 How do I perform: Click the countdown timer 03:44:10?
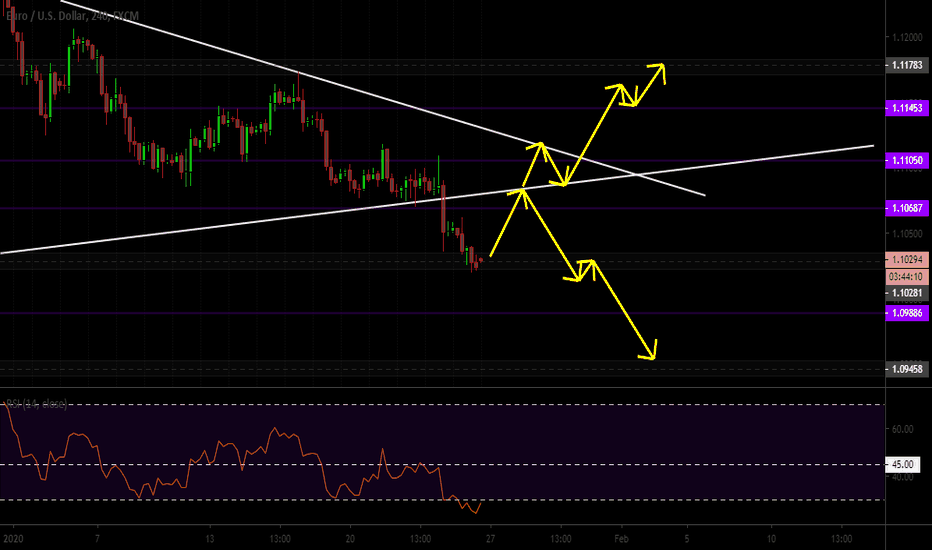click(907, 276)
